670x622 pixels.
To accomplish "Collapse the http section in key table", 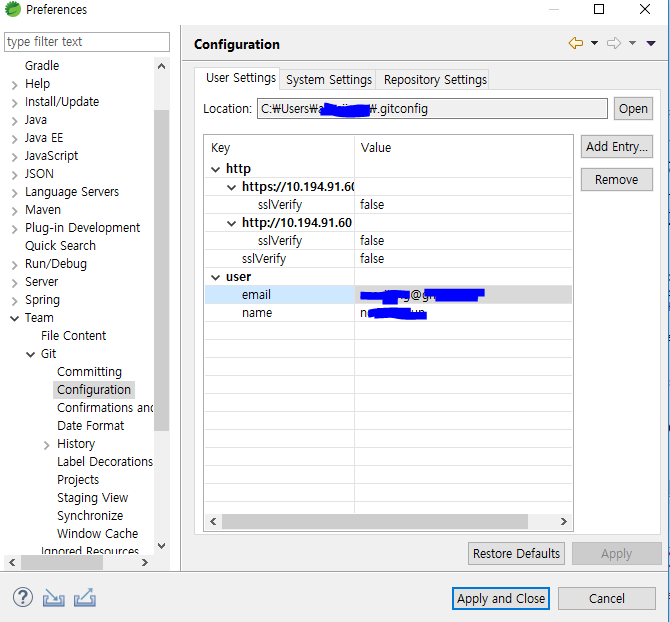I will tap(215, 170).
